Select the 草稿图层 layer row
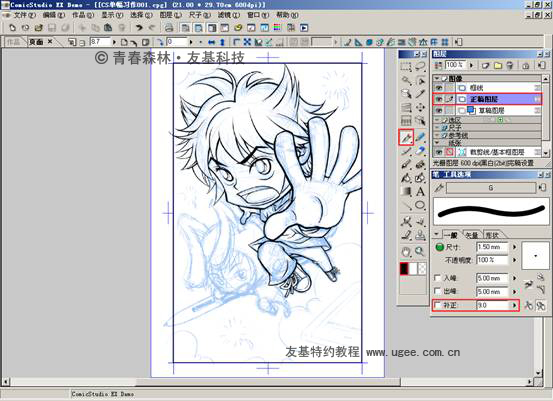 pos(488,111)
